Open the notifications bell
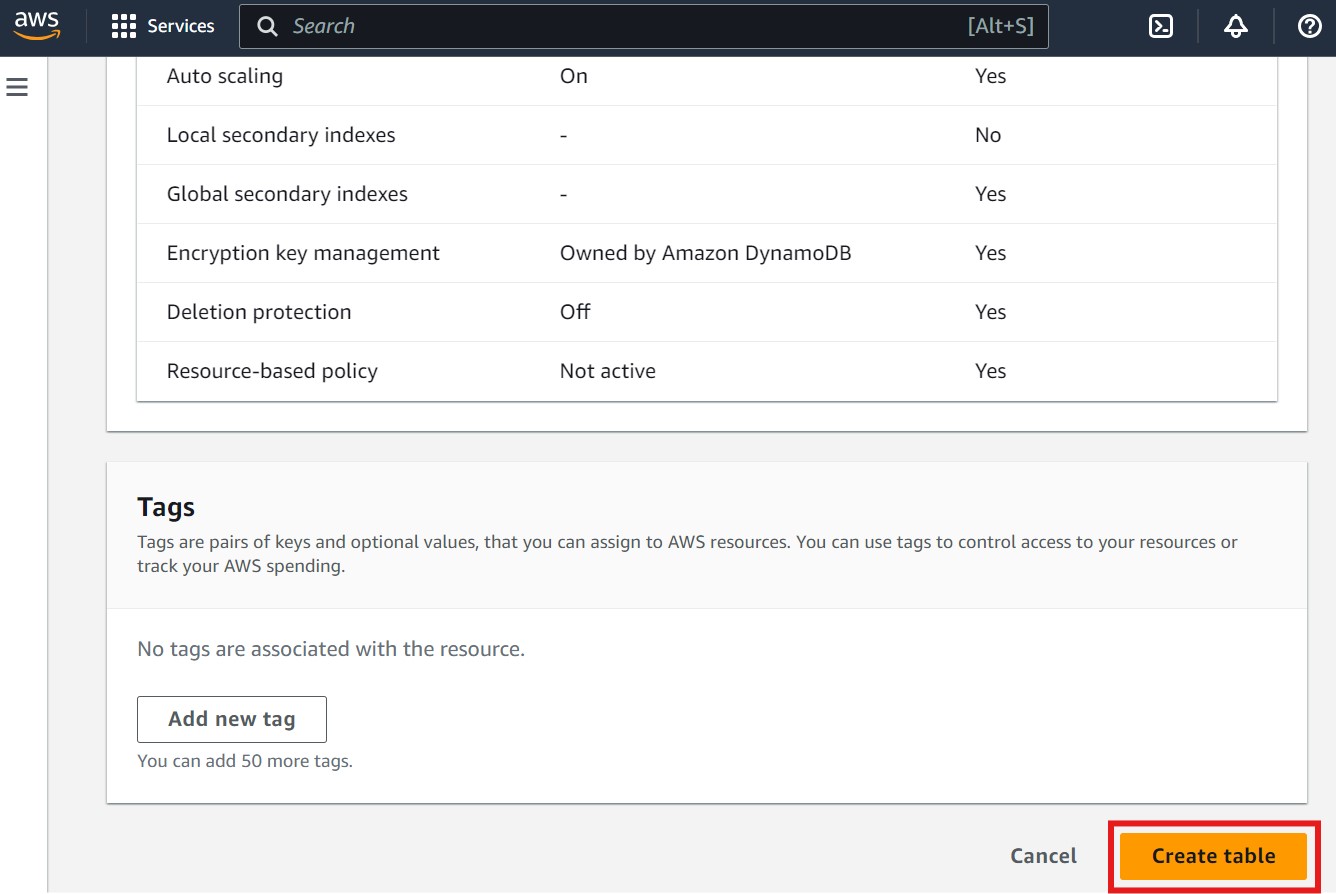Viewport: 1336px width, 894px height. pyautogui.click(x=1235, y=26)
